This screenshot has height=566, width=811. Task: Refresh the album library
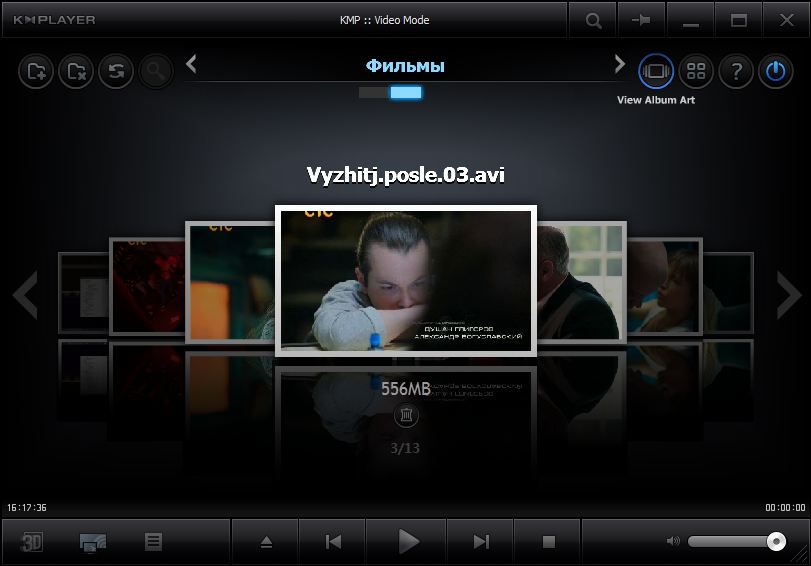116,71
